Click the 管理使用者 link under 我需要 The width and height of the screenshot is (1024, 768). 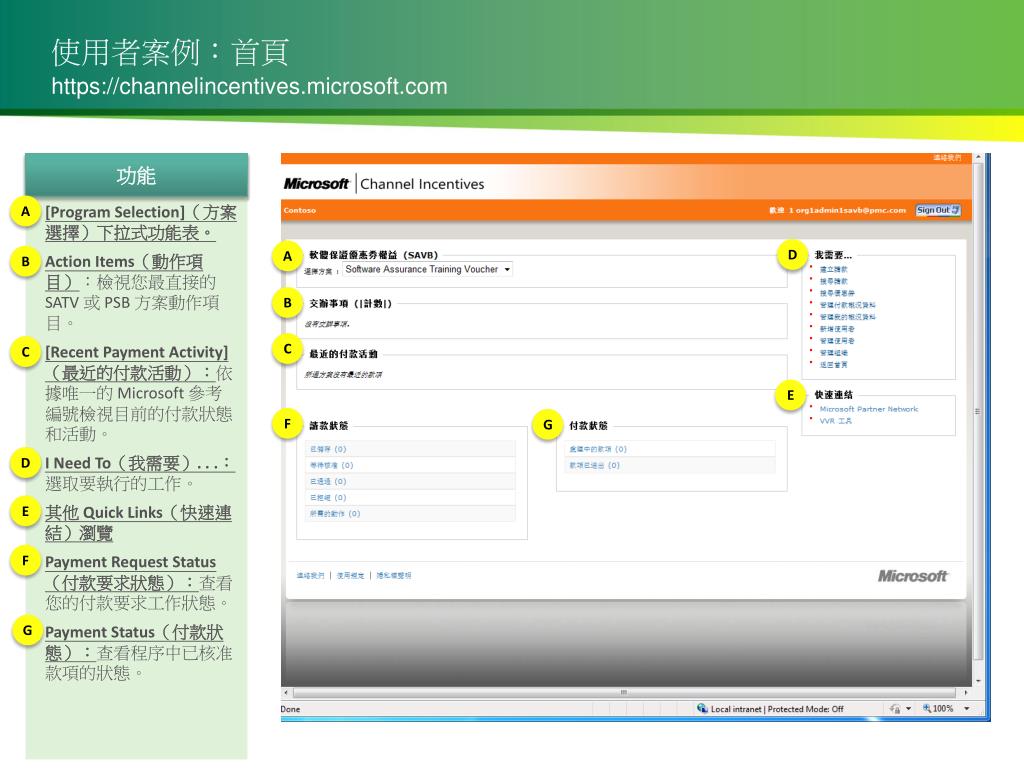tap(837, 341)
